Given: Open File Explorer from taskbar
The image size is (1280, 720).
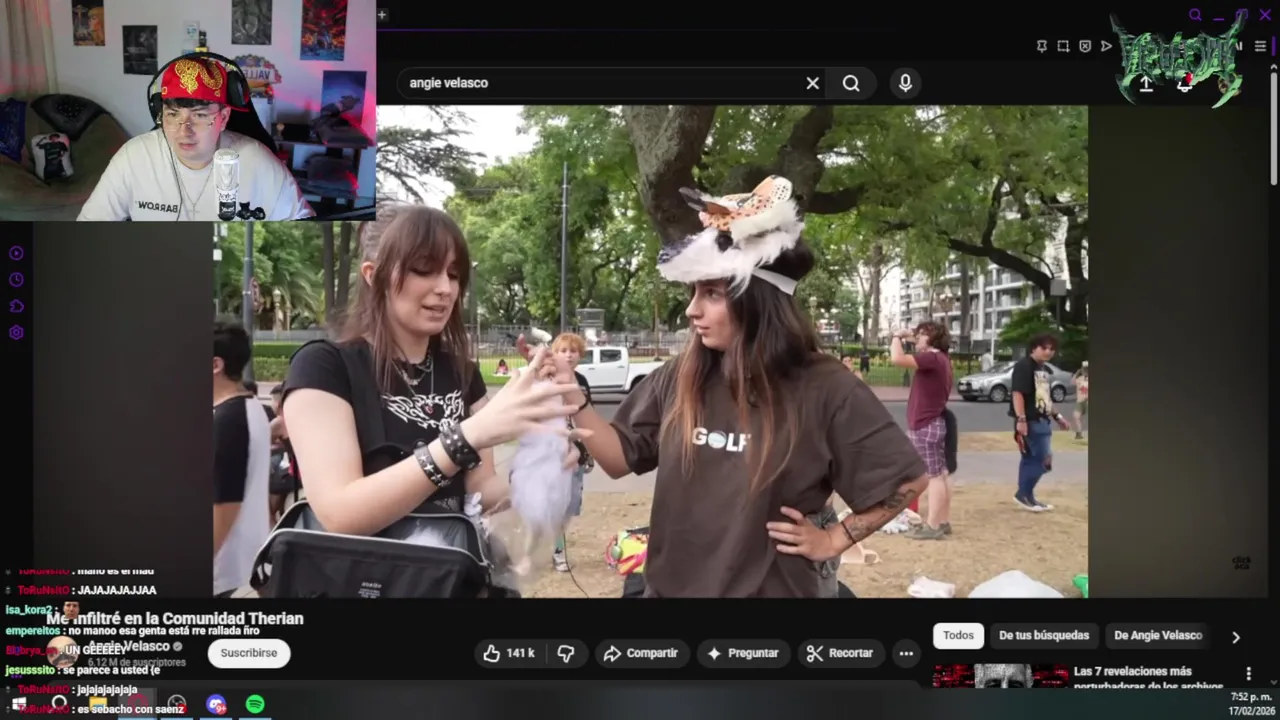Looking at the screenshot, I should point(98,704).
